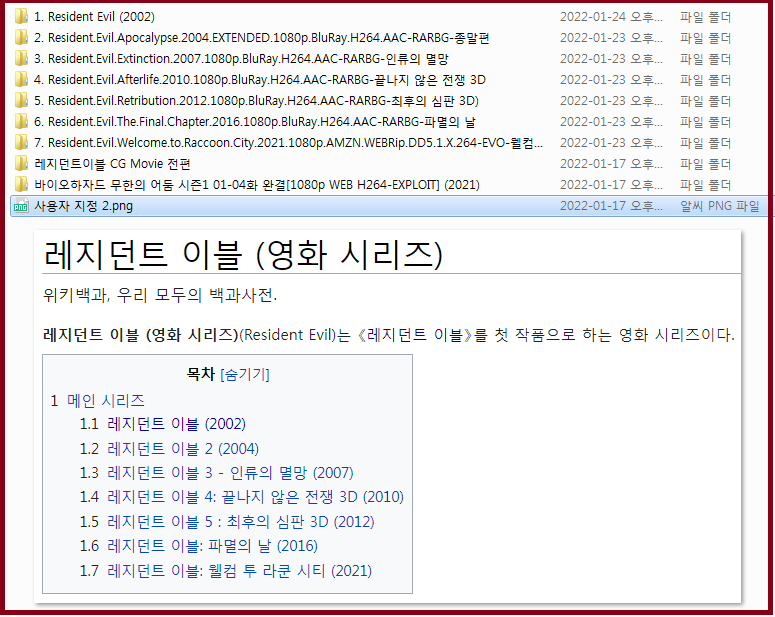The height and width of the screenshot is (617, 775).
Task: Click folder icon of 바이오하자드 무한의 어둠 row
Action: (x=21, y=185)
